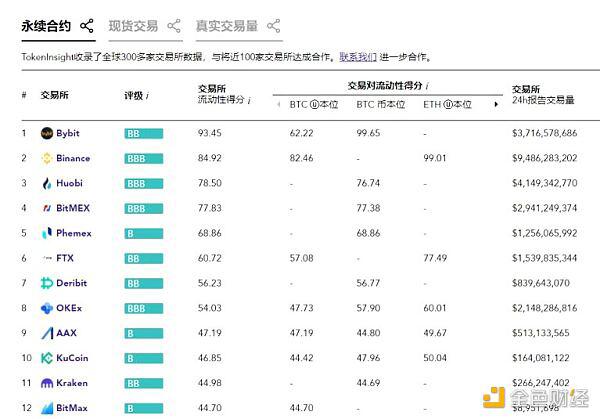The width and height of the screenshot is (600, 419).
Task: Click the Bybit logo icon
Action: tap(47, 133)
